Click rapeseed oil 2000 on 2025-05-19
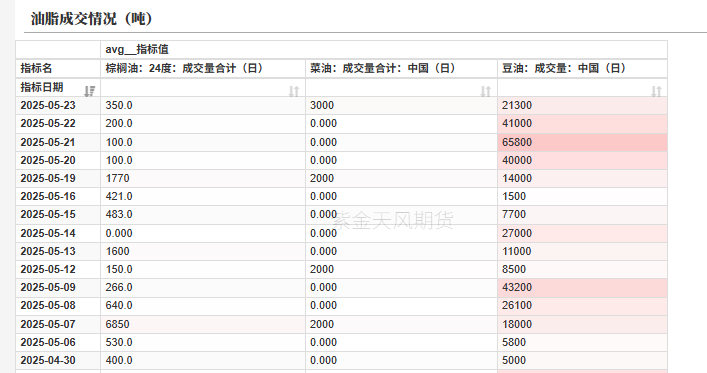 click(x=322, y=179)
